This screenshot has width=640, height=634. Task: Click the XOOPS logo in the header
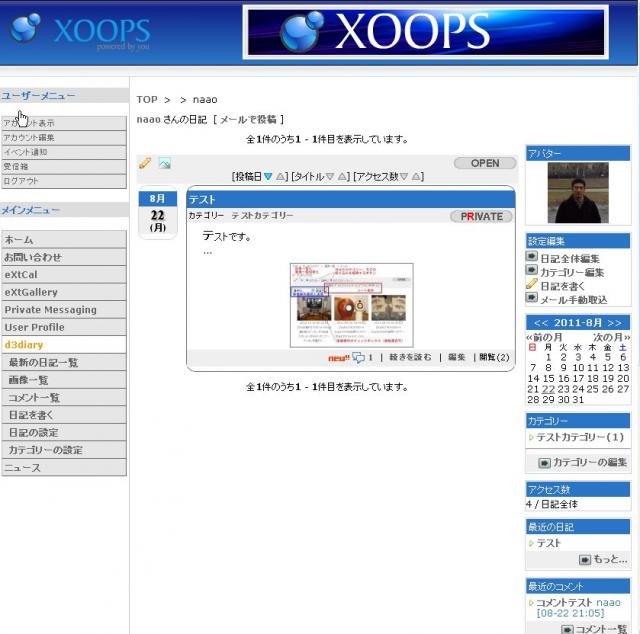[80, 29]
